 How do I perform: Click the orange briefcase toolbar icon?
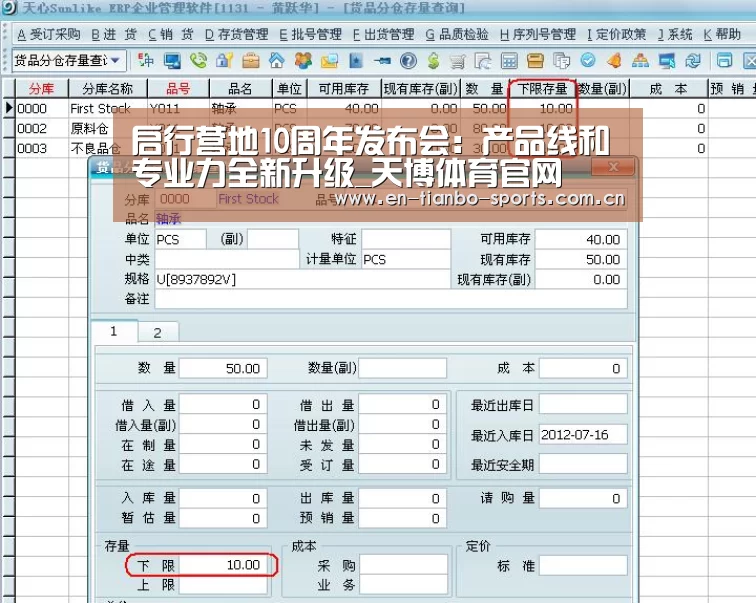[251, 61]
